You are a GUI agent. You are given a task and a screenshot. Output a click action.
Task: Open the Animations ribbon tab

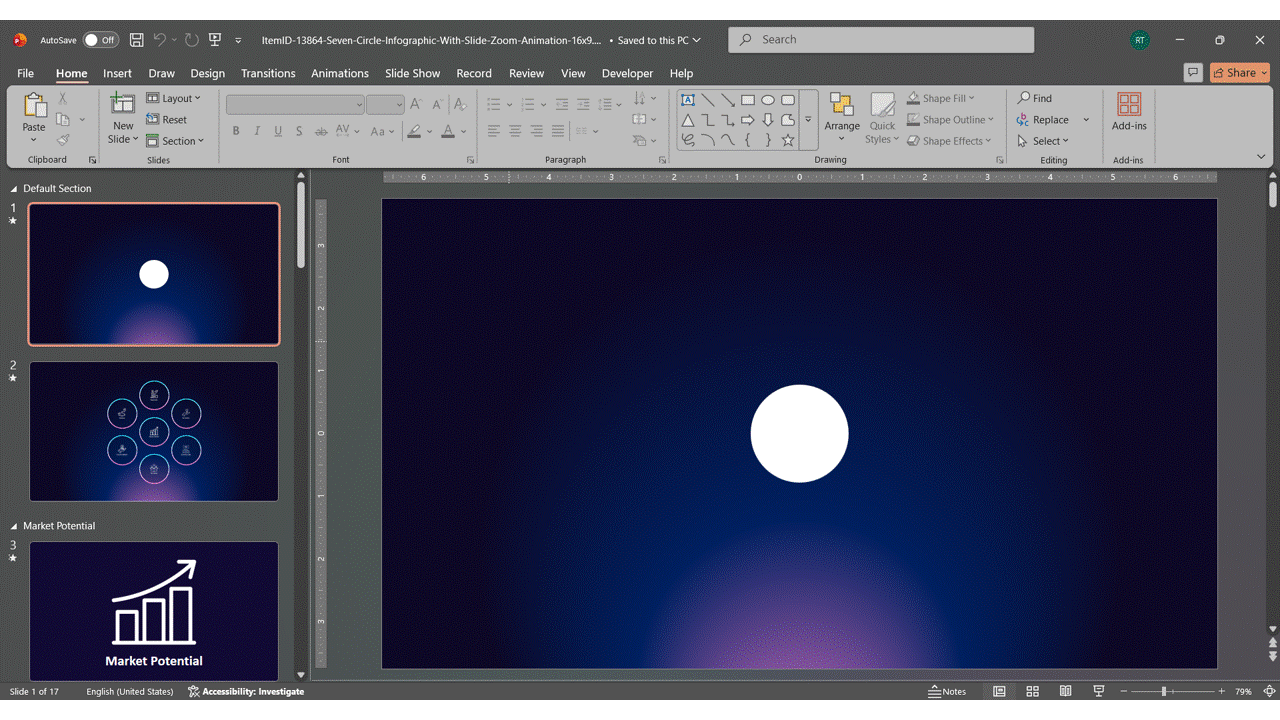[340, 73]
